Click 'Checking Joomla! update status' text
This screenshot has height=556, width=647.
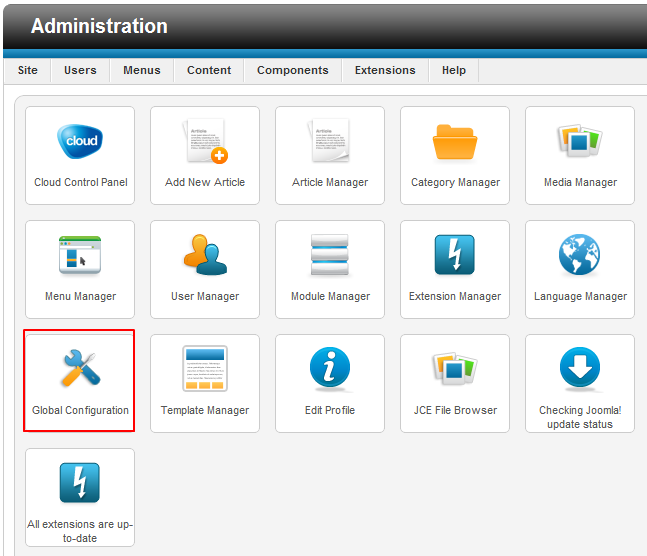coord(580,417)
